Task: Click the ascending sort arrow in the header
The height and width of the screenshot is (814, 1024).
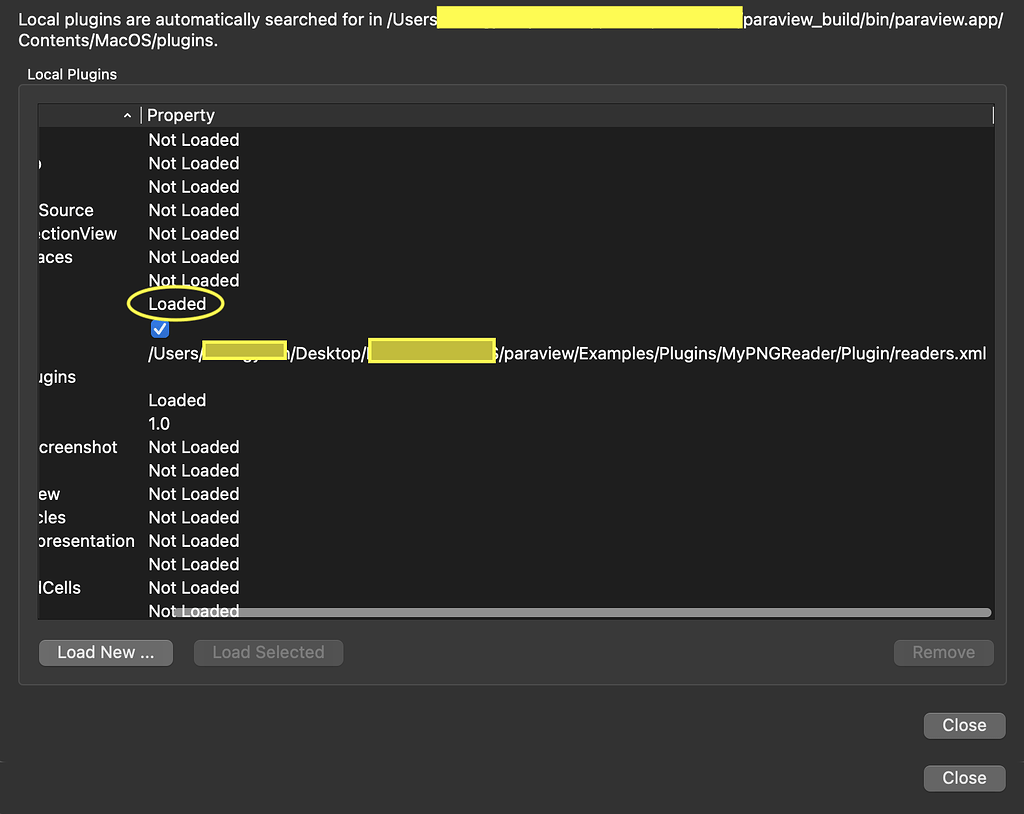Action: [x=127, y=115]
